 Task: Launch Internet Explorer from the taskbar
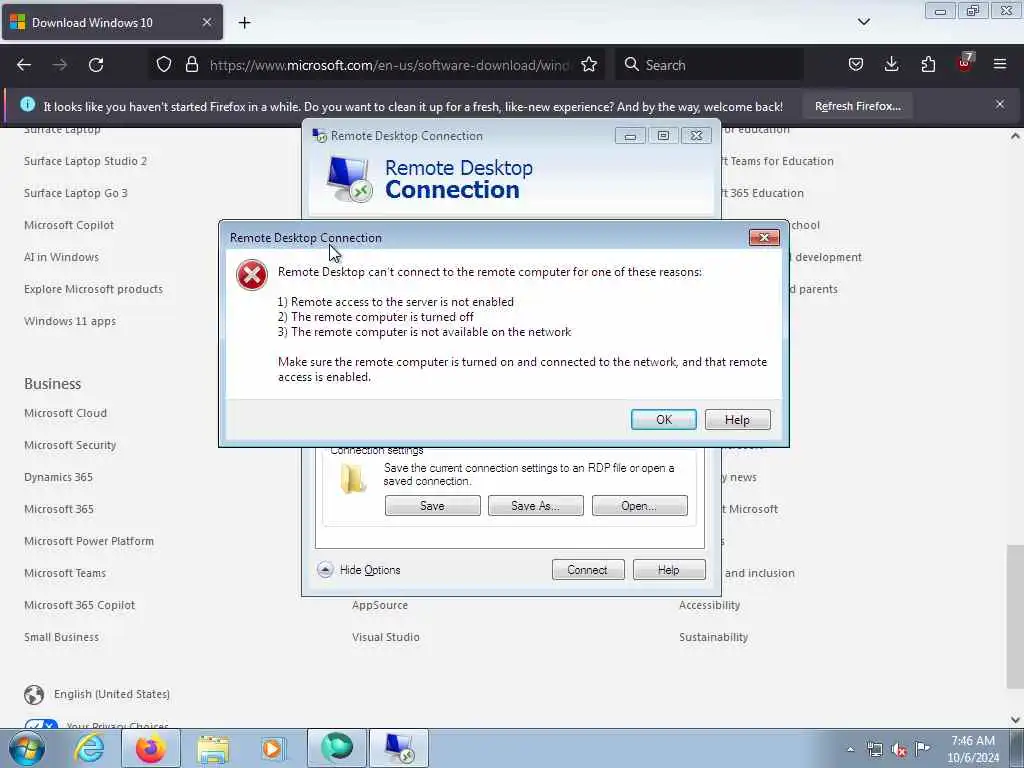(x=89, y=748)
